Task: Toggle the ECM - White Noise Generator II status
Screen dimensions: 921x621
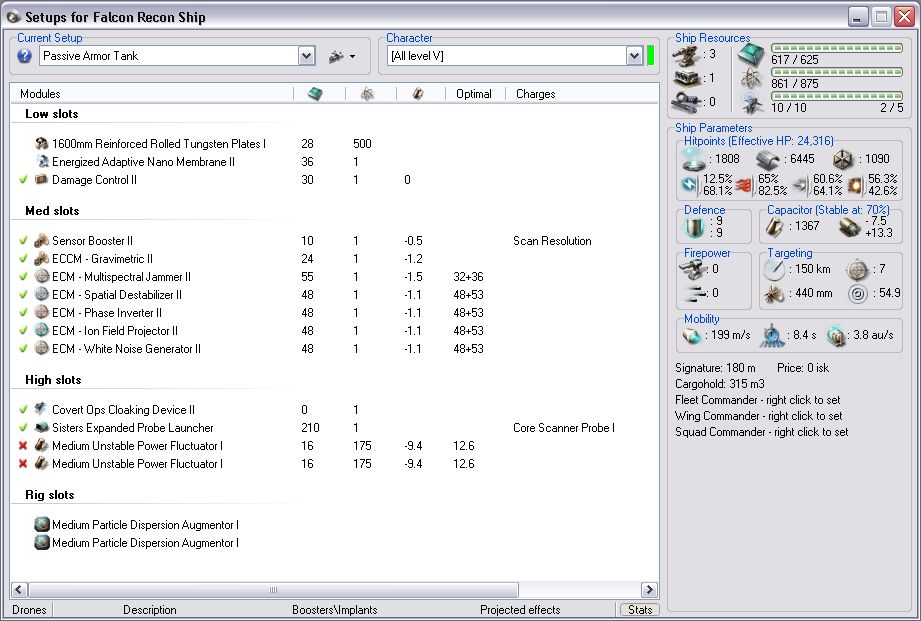Action: (23, 349)
